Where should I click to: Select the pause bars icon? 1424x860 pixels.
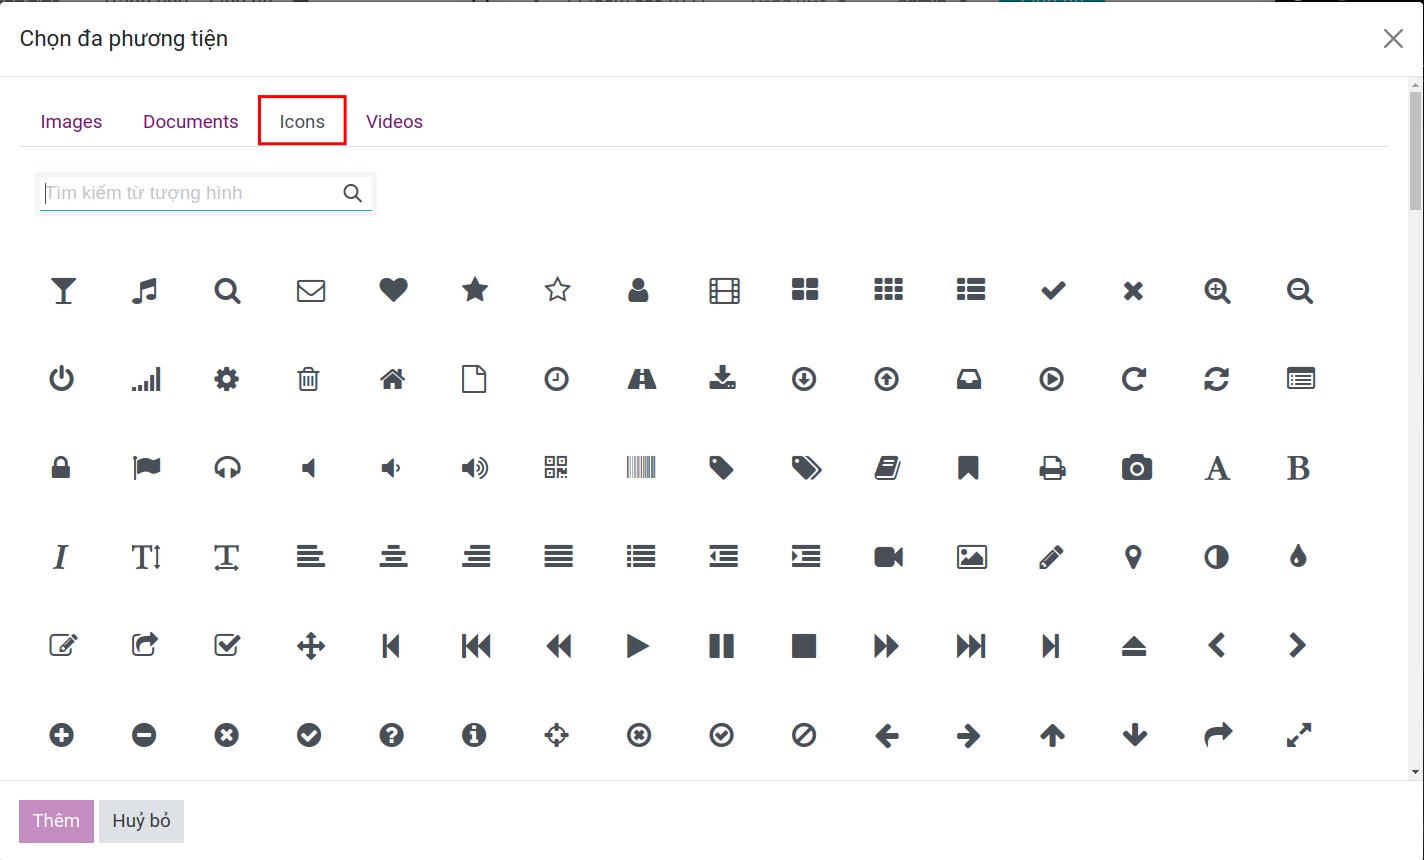point(721,646)
